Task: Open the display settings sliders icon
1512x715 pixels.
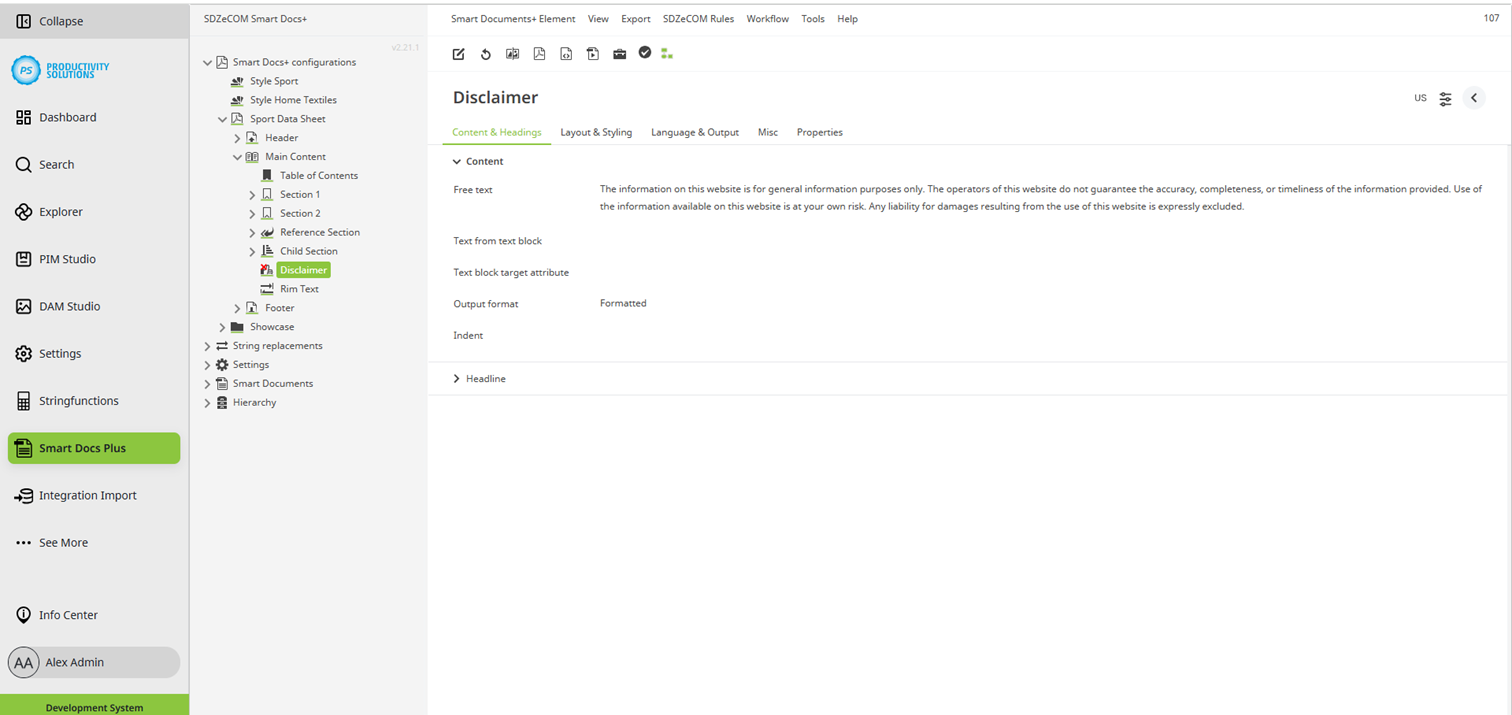Action: pos(1446,99)
